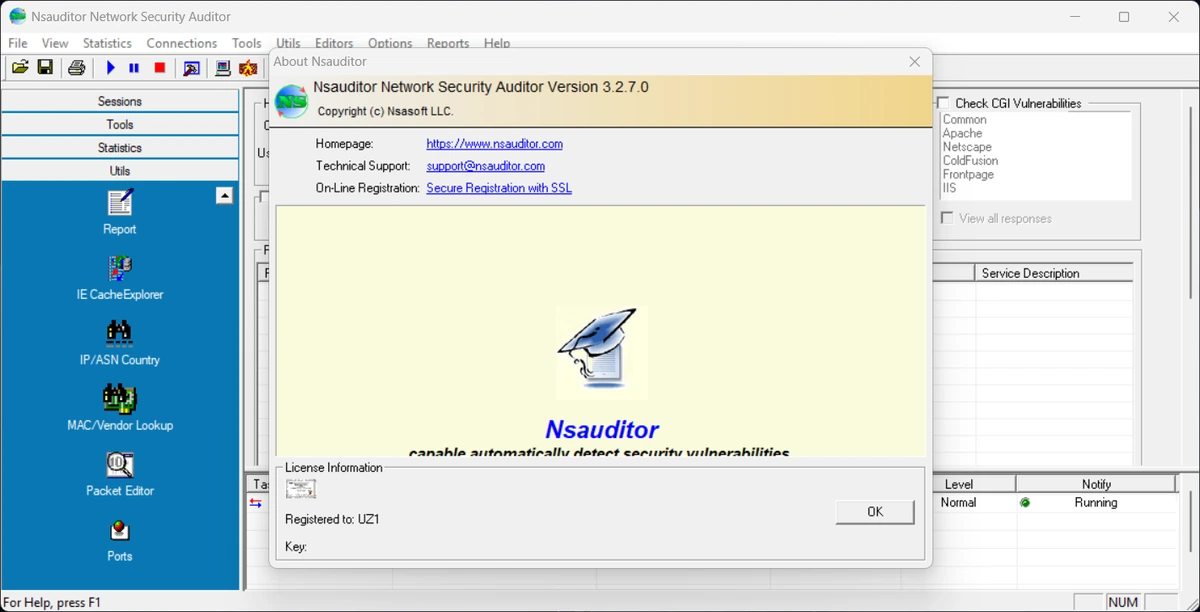Select IIS in CGI list
The image size is (1200, 612).
(949, 188)
